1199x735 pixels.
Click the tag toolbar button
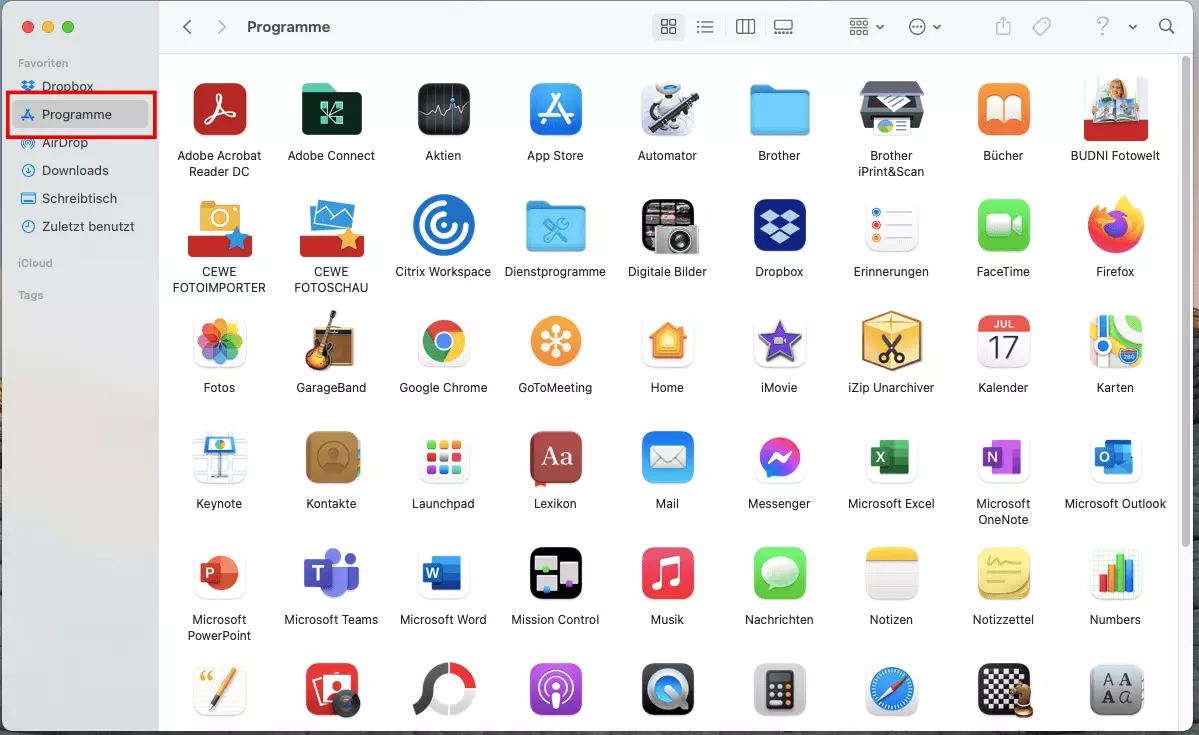click(1041, 27)
